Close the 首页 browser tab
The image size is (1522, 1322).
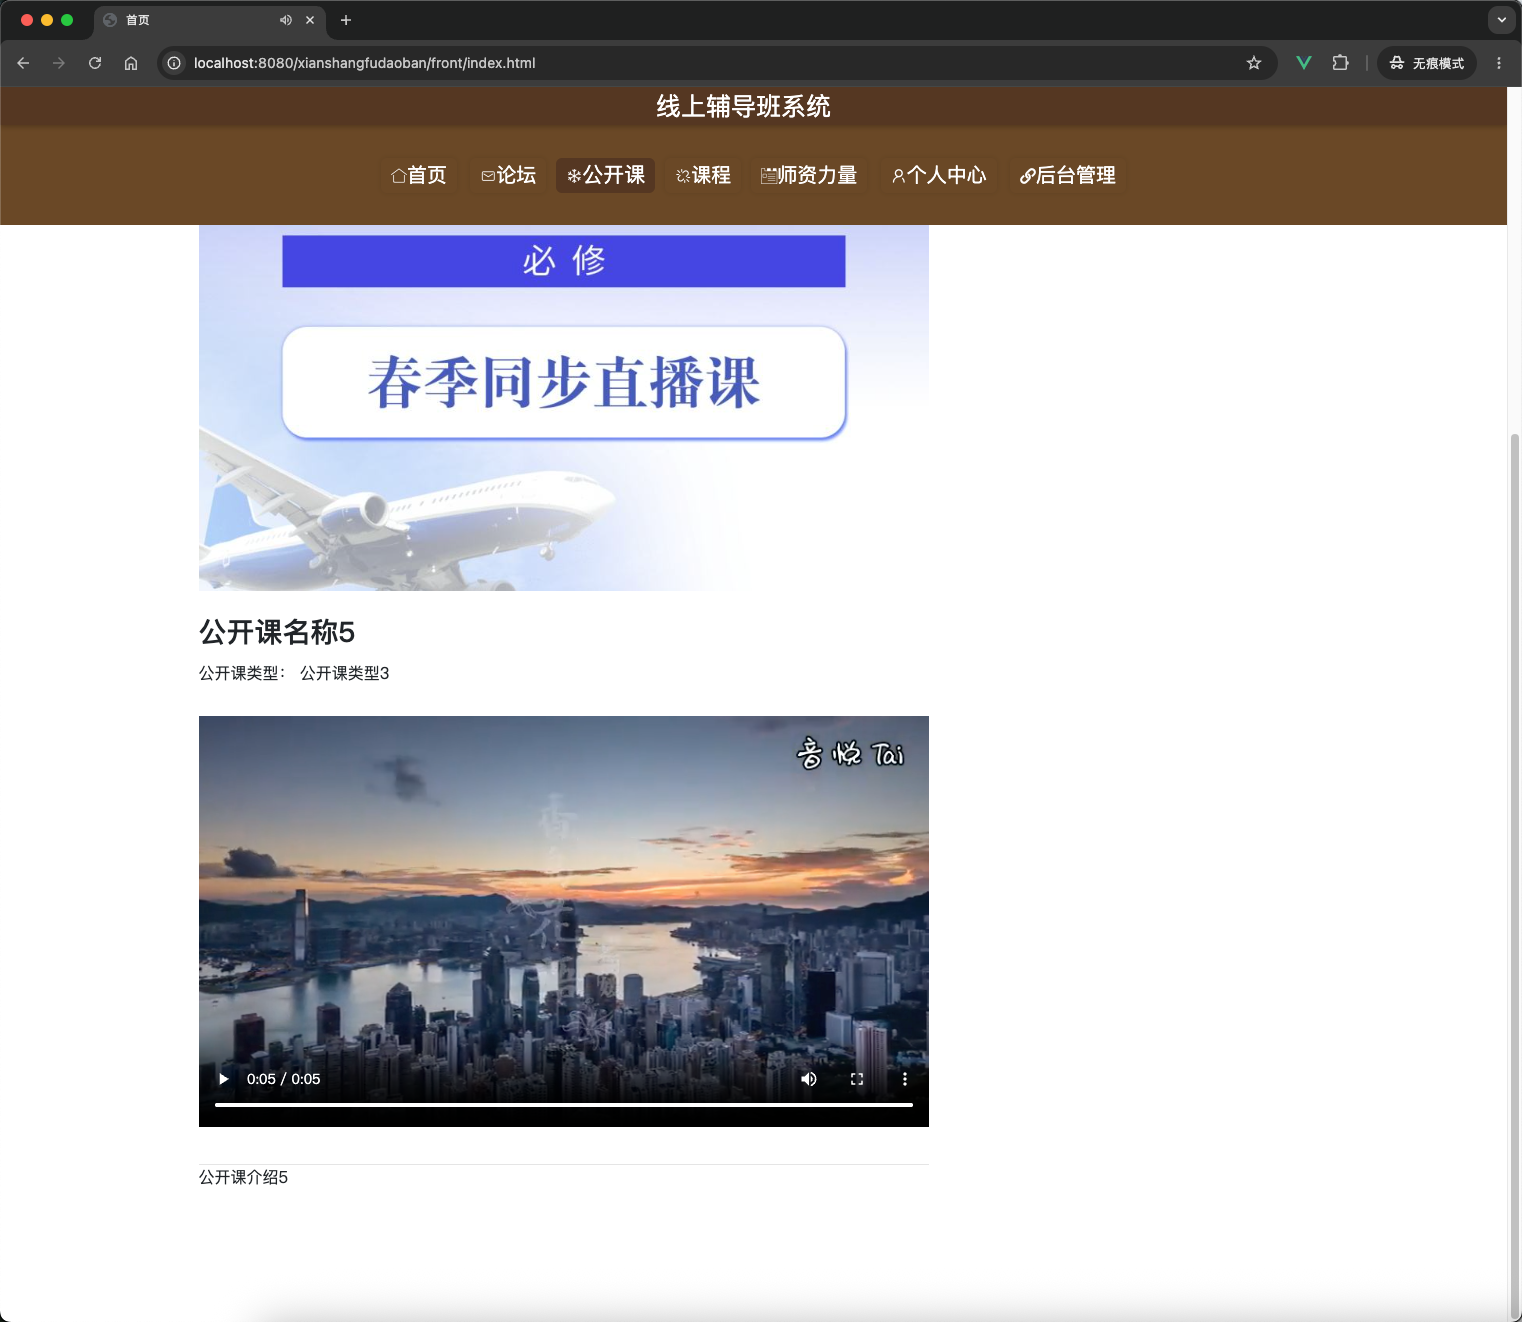[310, 20]
